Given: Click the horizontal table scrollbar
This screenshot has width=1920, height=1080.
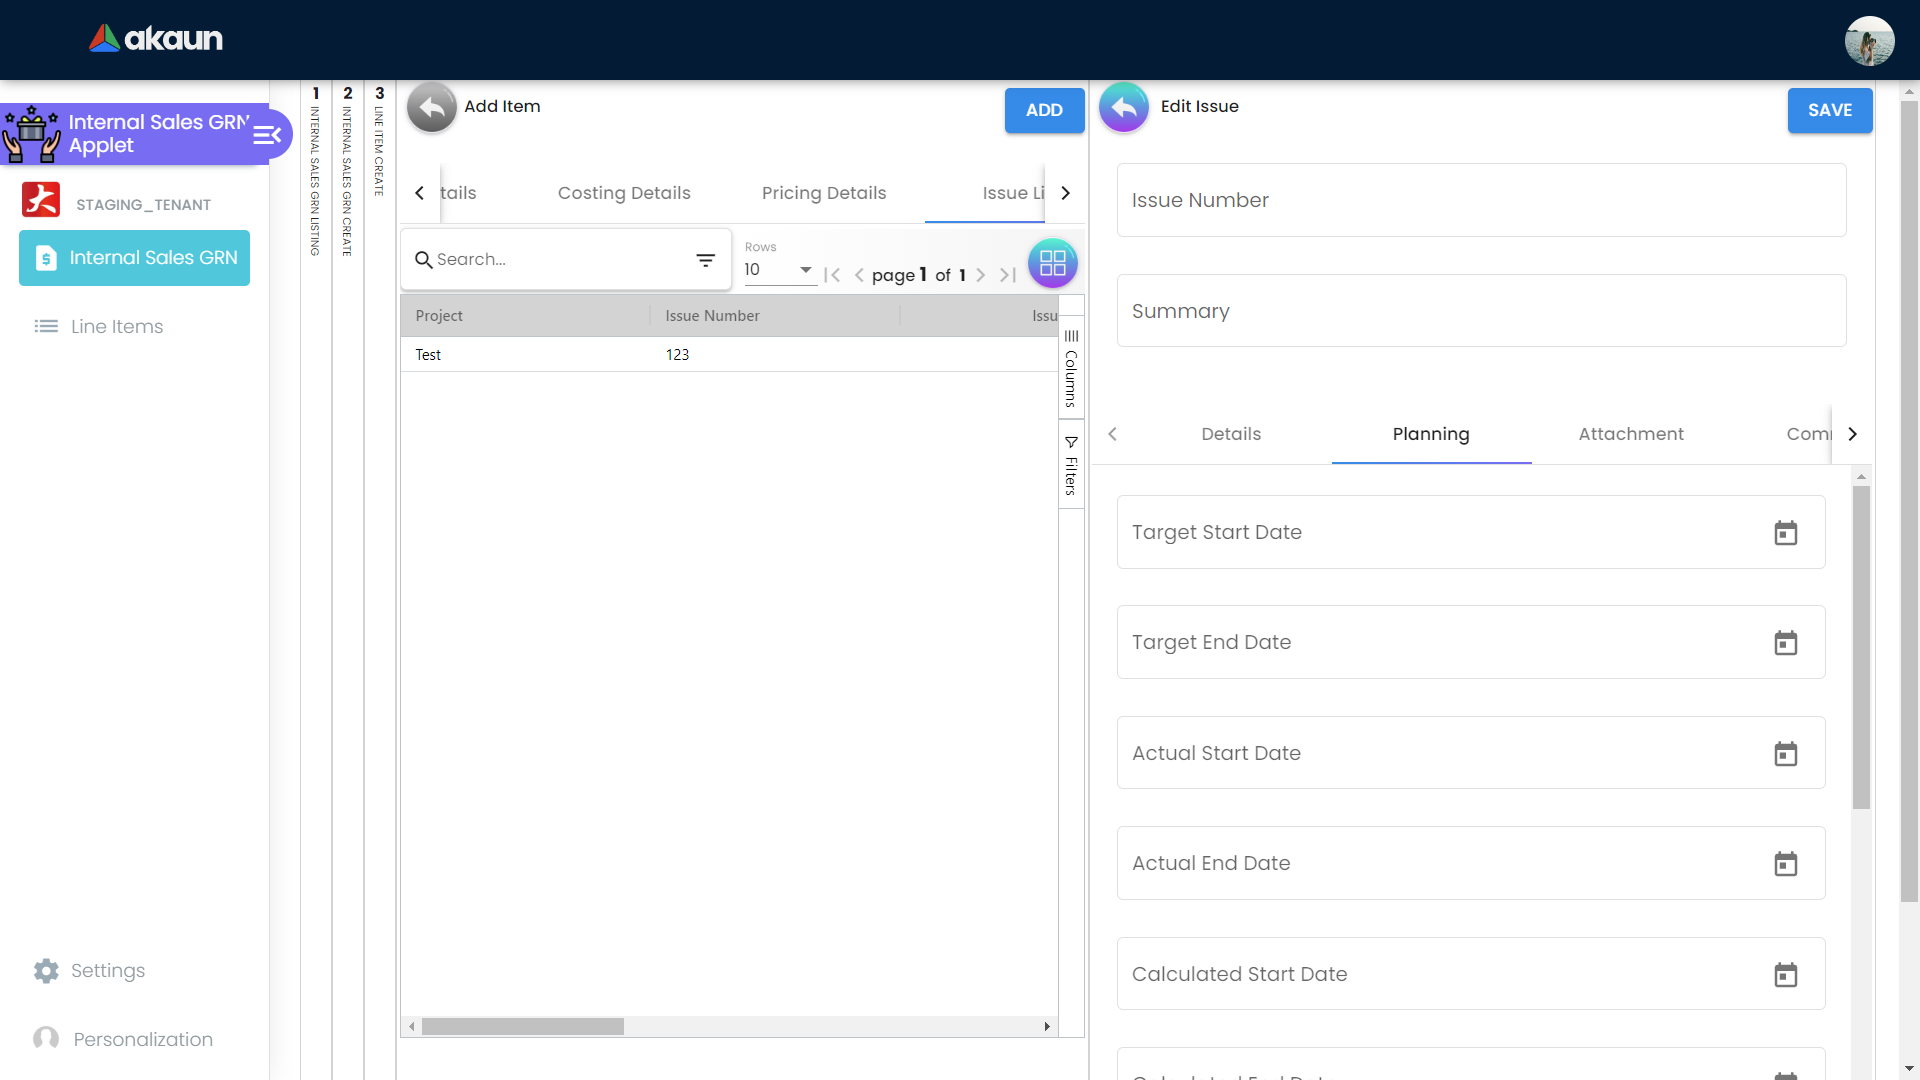Looking at the screenshot, I should pyautogui.click(x=522, y=1027).
